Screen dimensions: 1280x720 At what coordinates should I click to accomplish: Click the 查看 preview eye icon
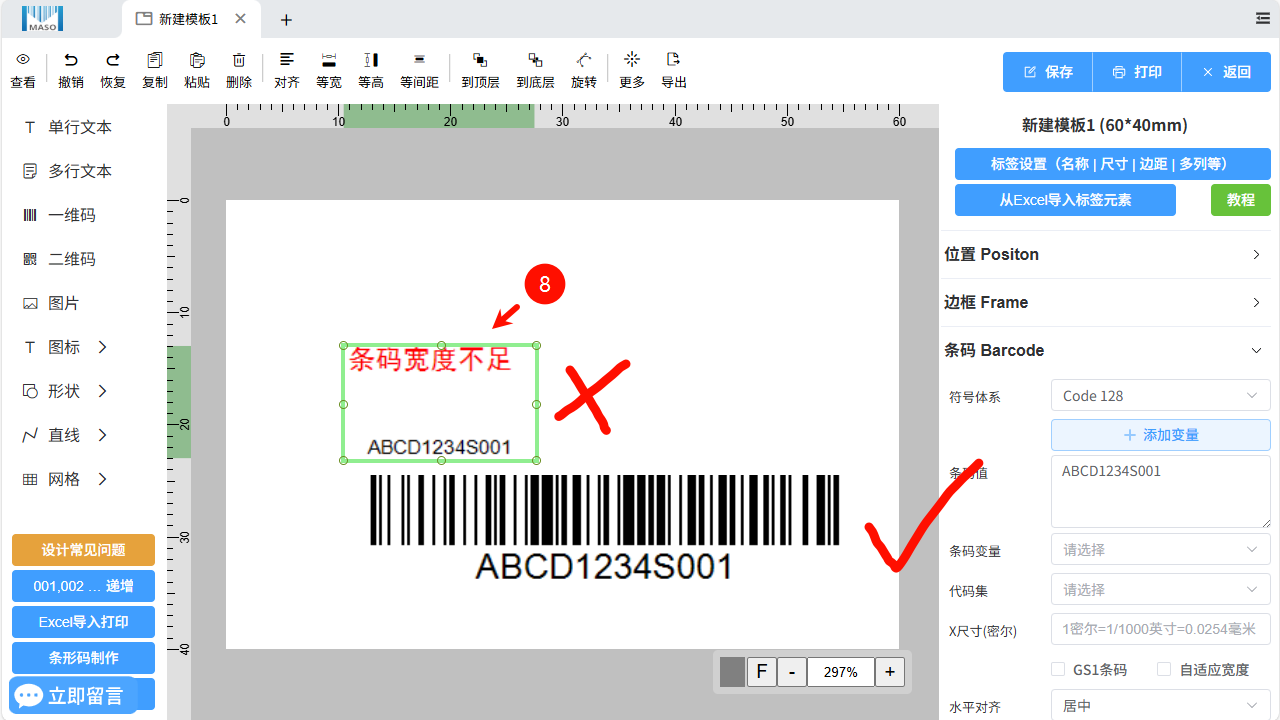[23, 60]
